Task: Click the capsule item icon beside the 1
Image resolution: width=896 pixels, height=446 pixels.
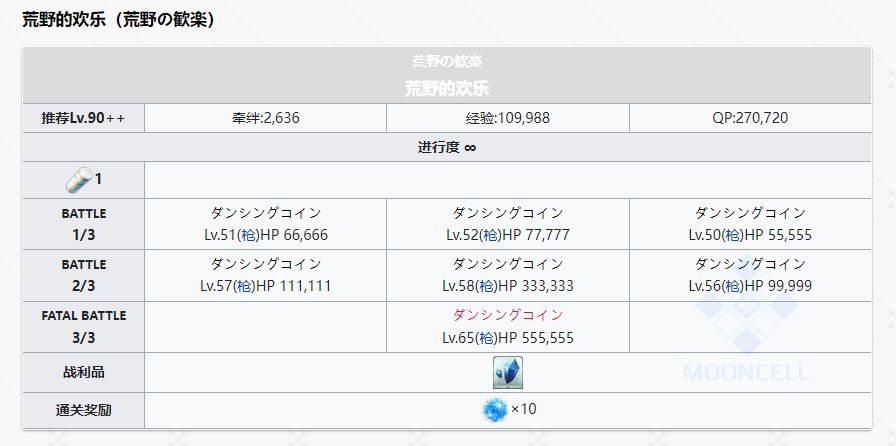Action: click(79, 180)
